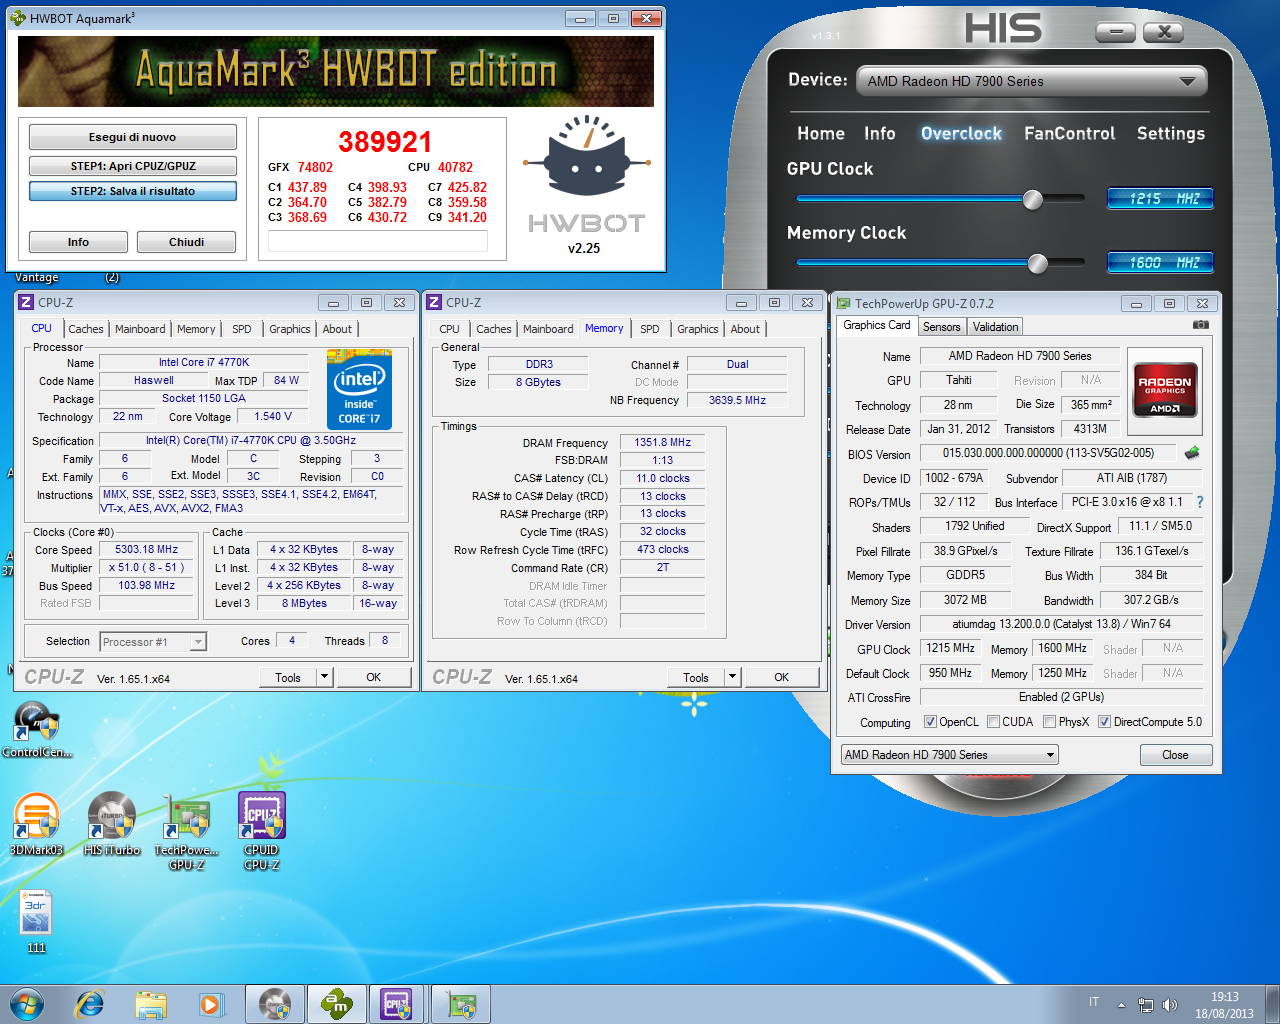This screenshot has height=1024, width=1280.
Task: Click the IT language indicator in tray
Action: tap(1094, 1002)
